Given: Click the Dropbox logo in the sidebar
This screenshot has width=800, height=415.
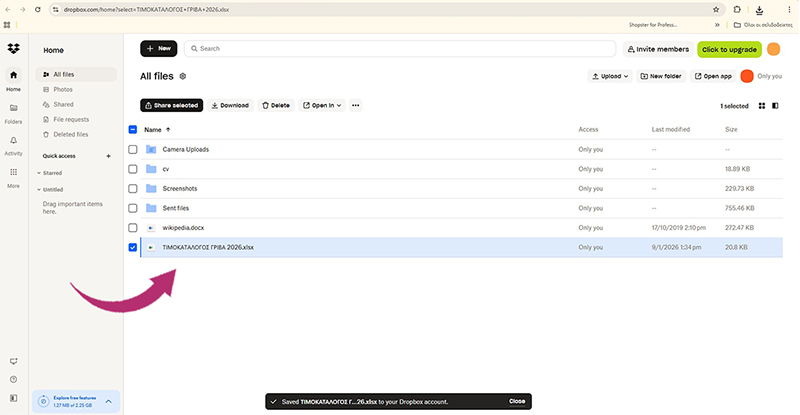Looking at the screenshot, I should pos(13,49).
